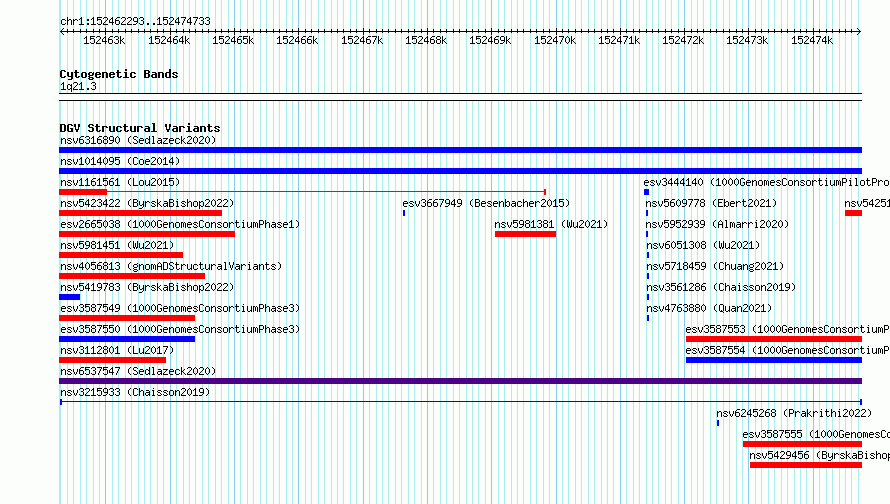Viewport: 890px width, 504px height.
Task: Select nsv5952939 (Almarri2020) label
Action: point(717,224)
